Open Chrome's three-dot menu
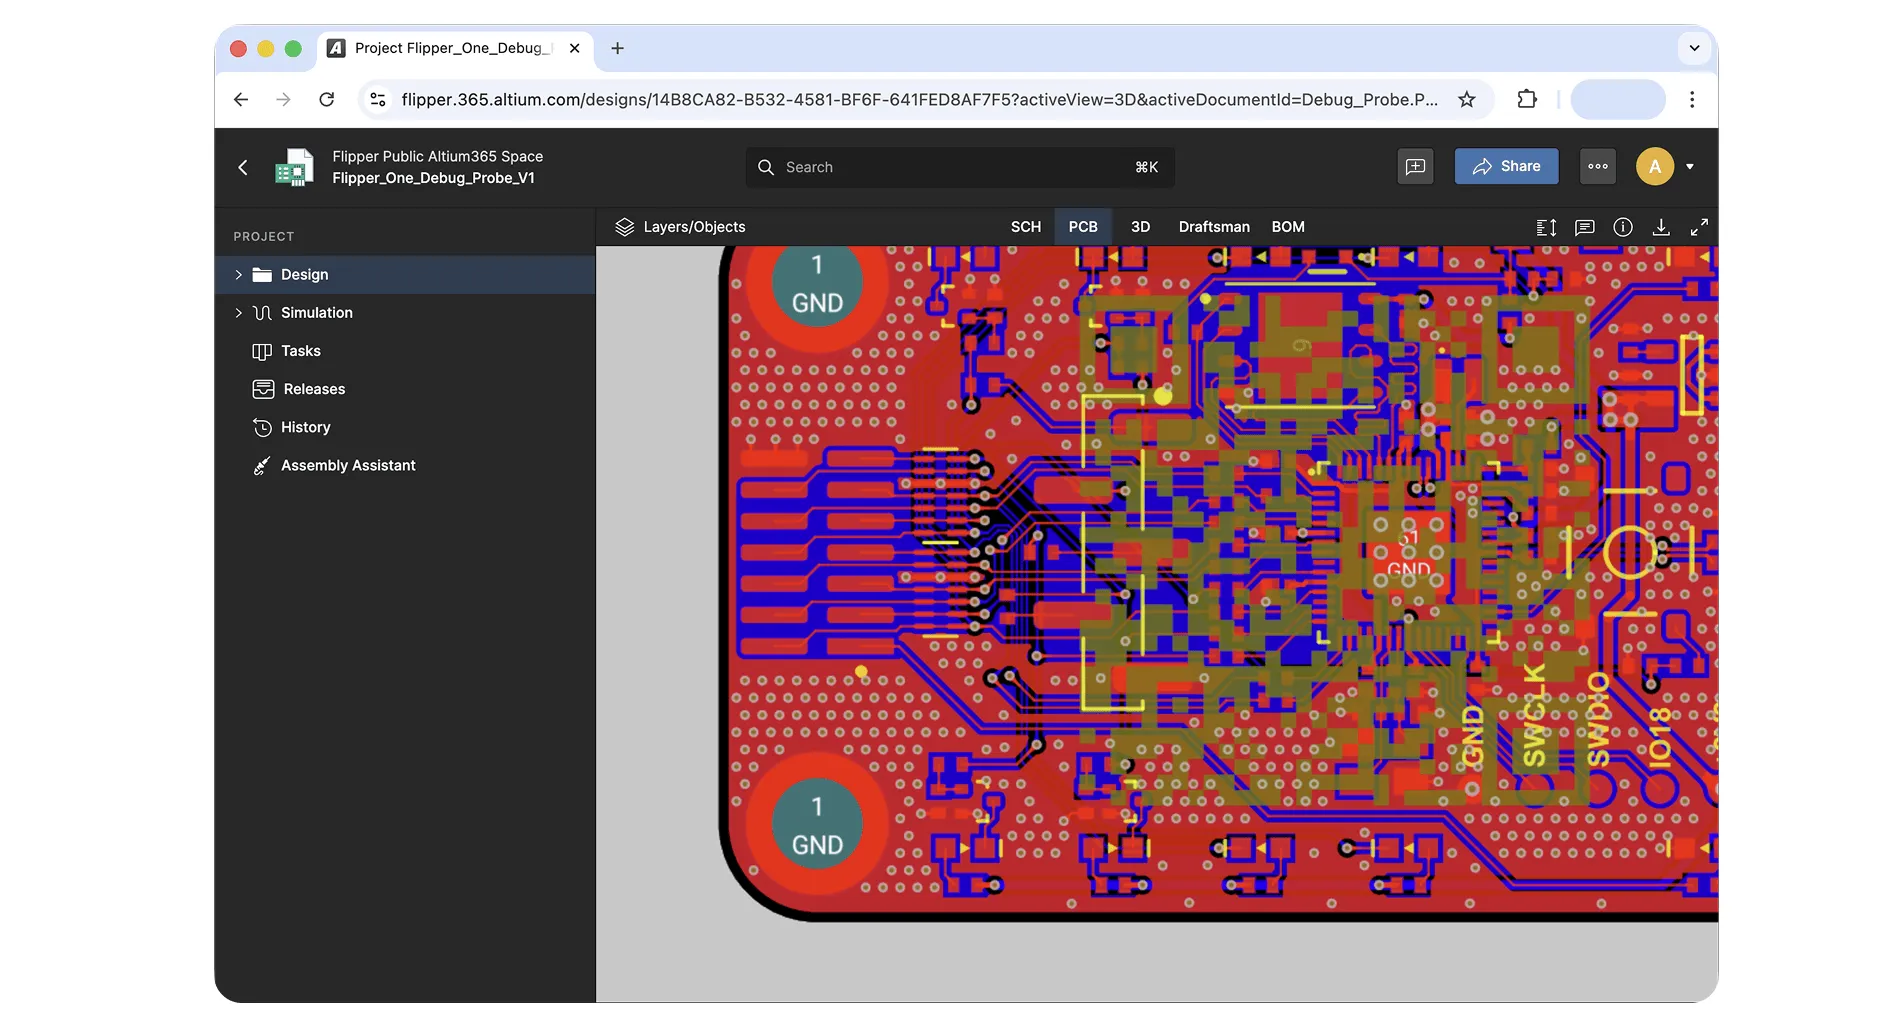Viewport: 1900px width, 1027px height. tap(1692, 99)
